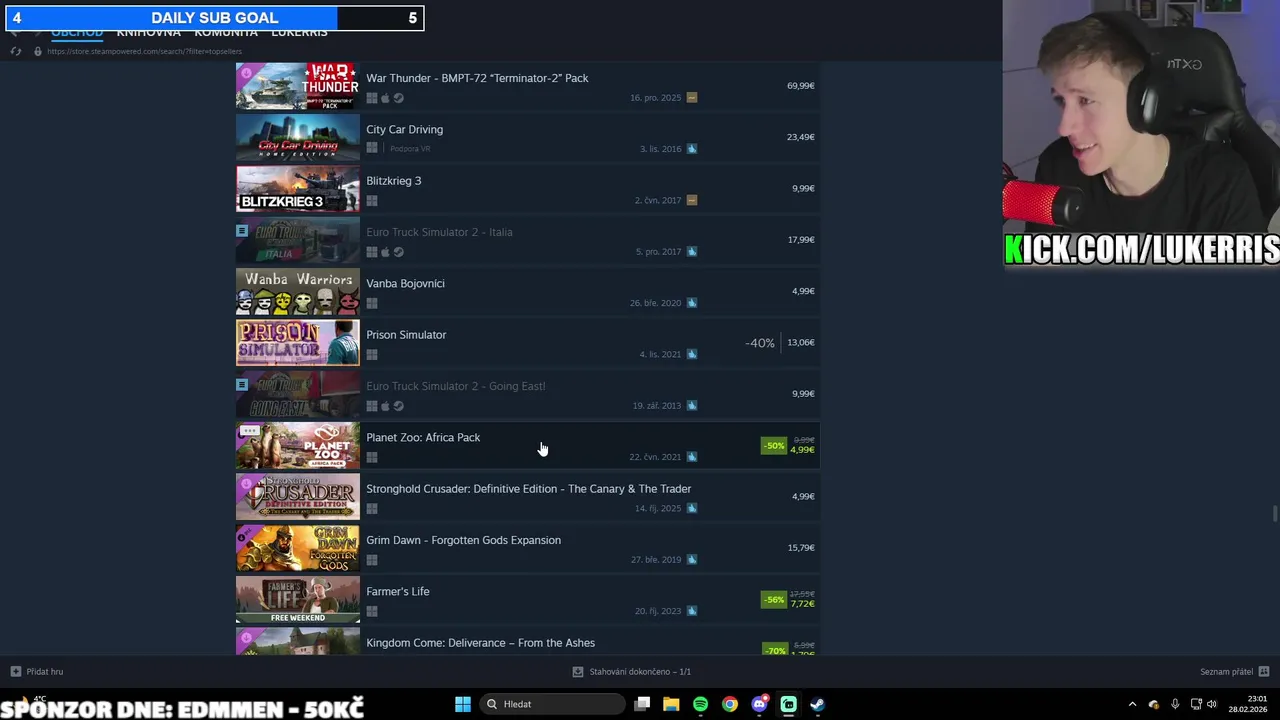Viewport: 1280px width, 720px height.
Task: Click Vanba Bojovníci thumbnail image
Action: [x=297, y=291]
